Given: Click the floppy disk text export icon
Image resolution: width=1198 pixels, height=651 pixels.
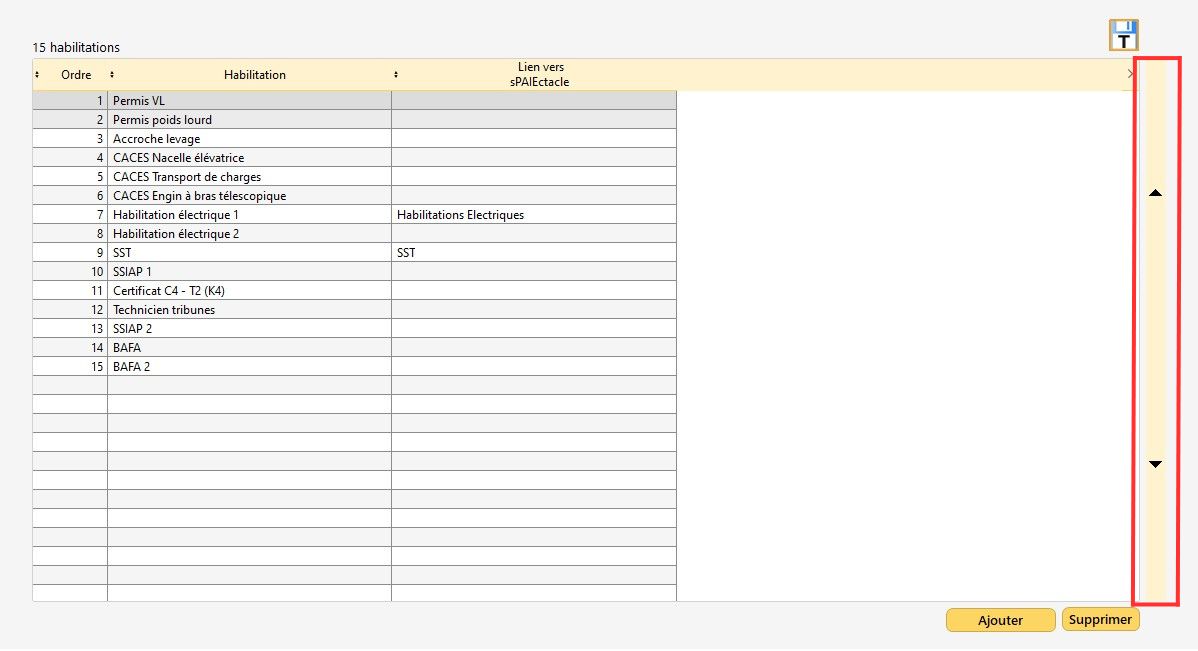Looking at the screenshot, I should tap(1124, 35).
